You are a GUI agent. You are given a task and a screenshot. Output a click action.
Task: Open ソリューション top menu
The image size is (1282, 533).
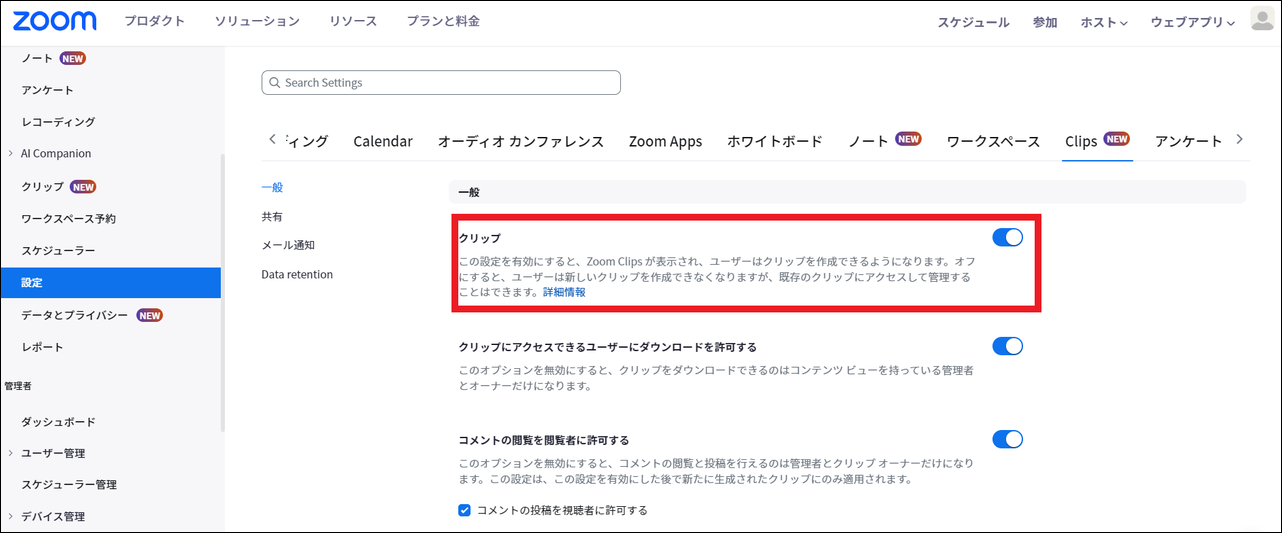coord(257,21)
